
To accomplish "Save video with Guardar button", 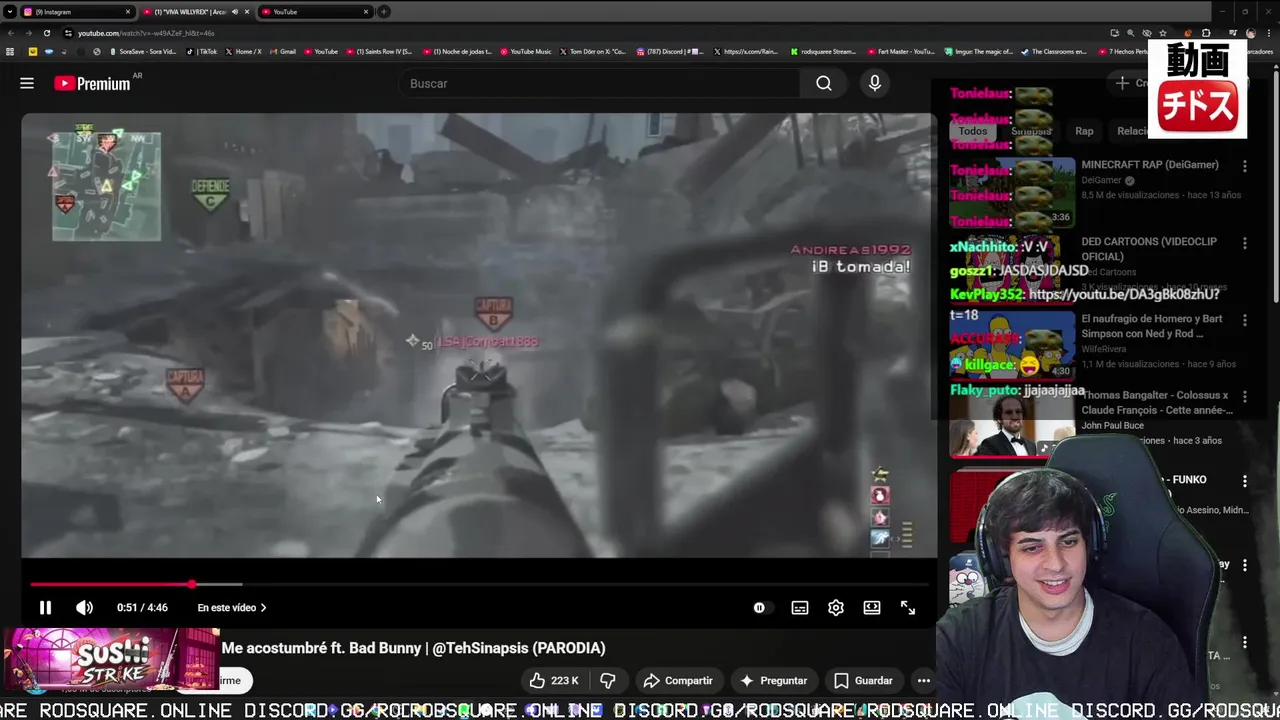I will click(x=863, y=681).
